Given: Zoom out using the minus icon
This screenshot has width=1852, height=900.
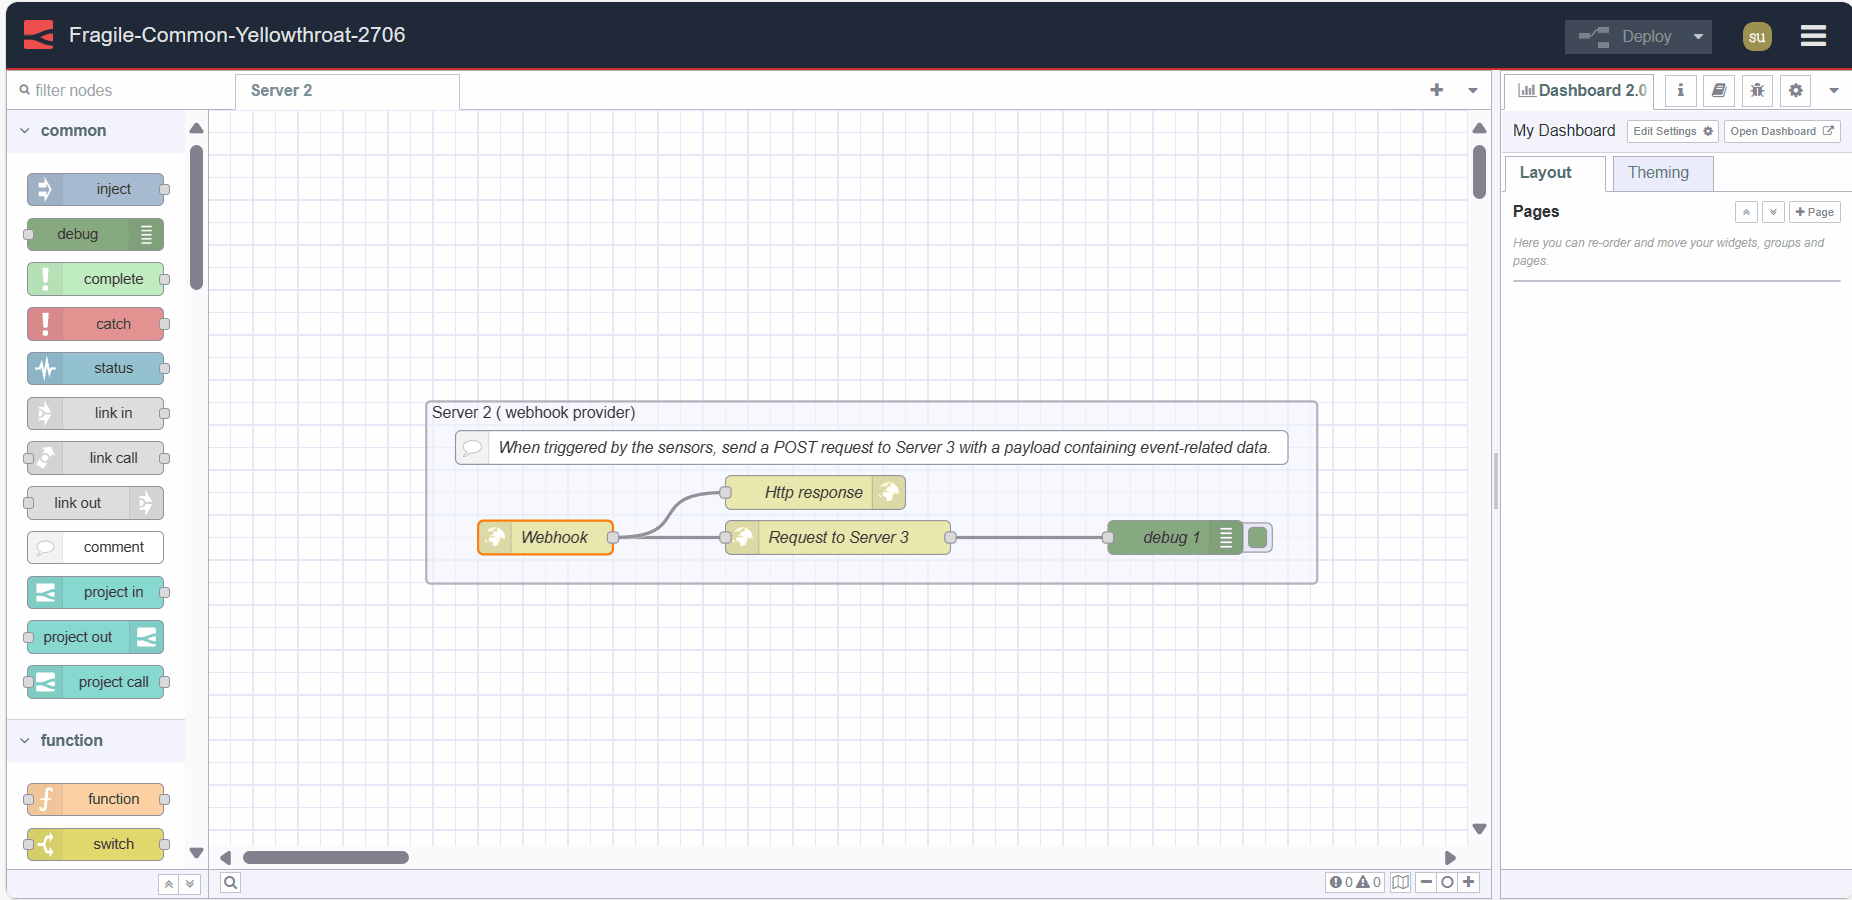Looking at the screenshot, I should pos(1426,883).
